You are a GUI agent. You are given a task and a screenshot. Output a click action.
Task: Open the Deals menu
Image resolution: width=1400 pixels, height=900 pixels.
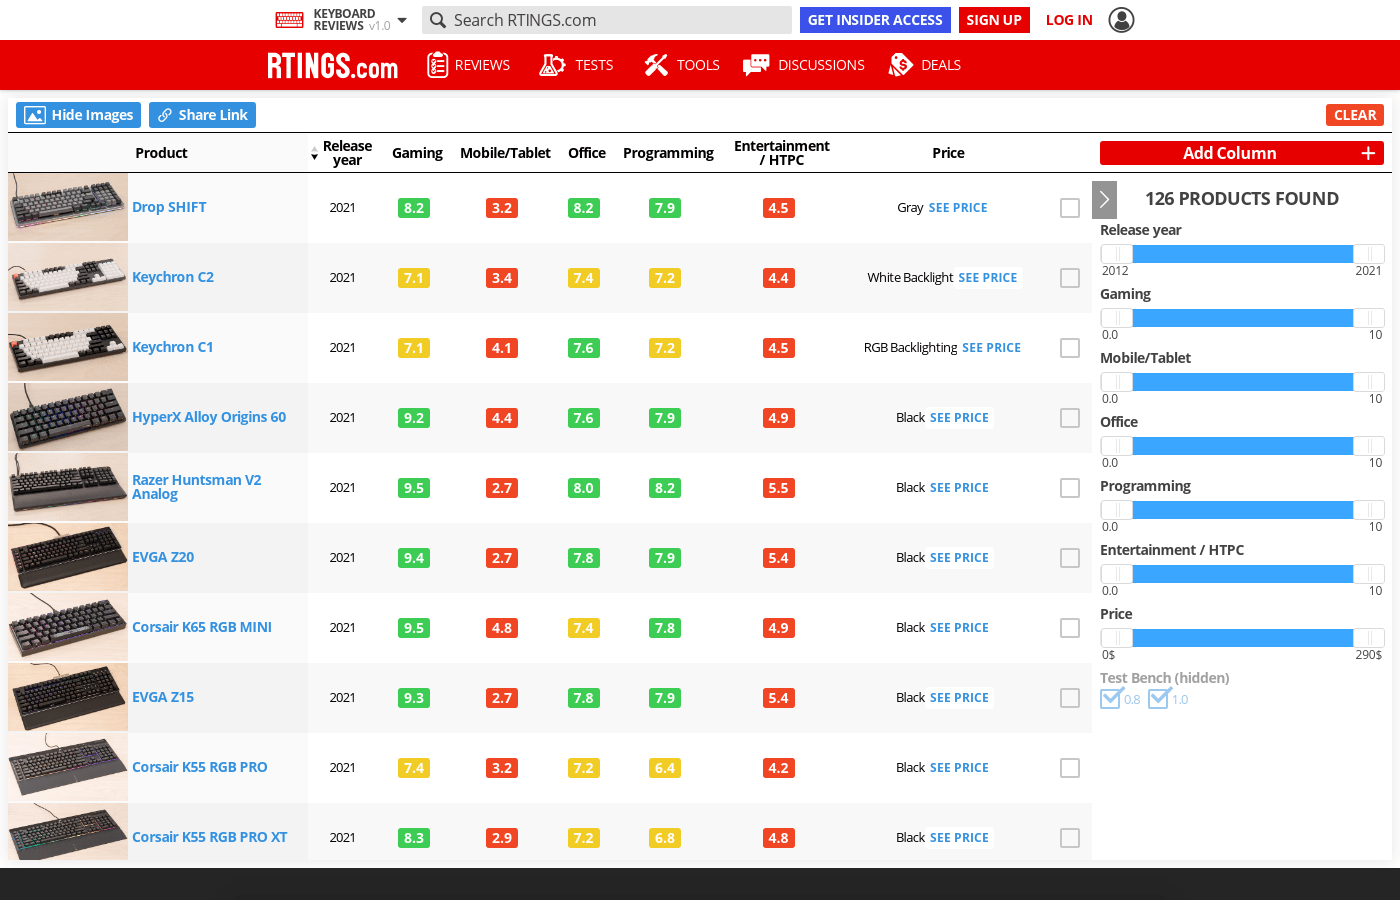(x=925, y=65)
